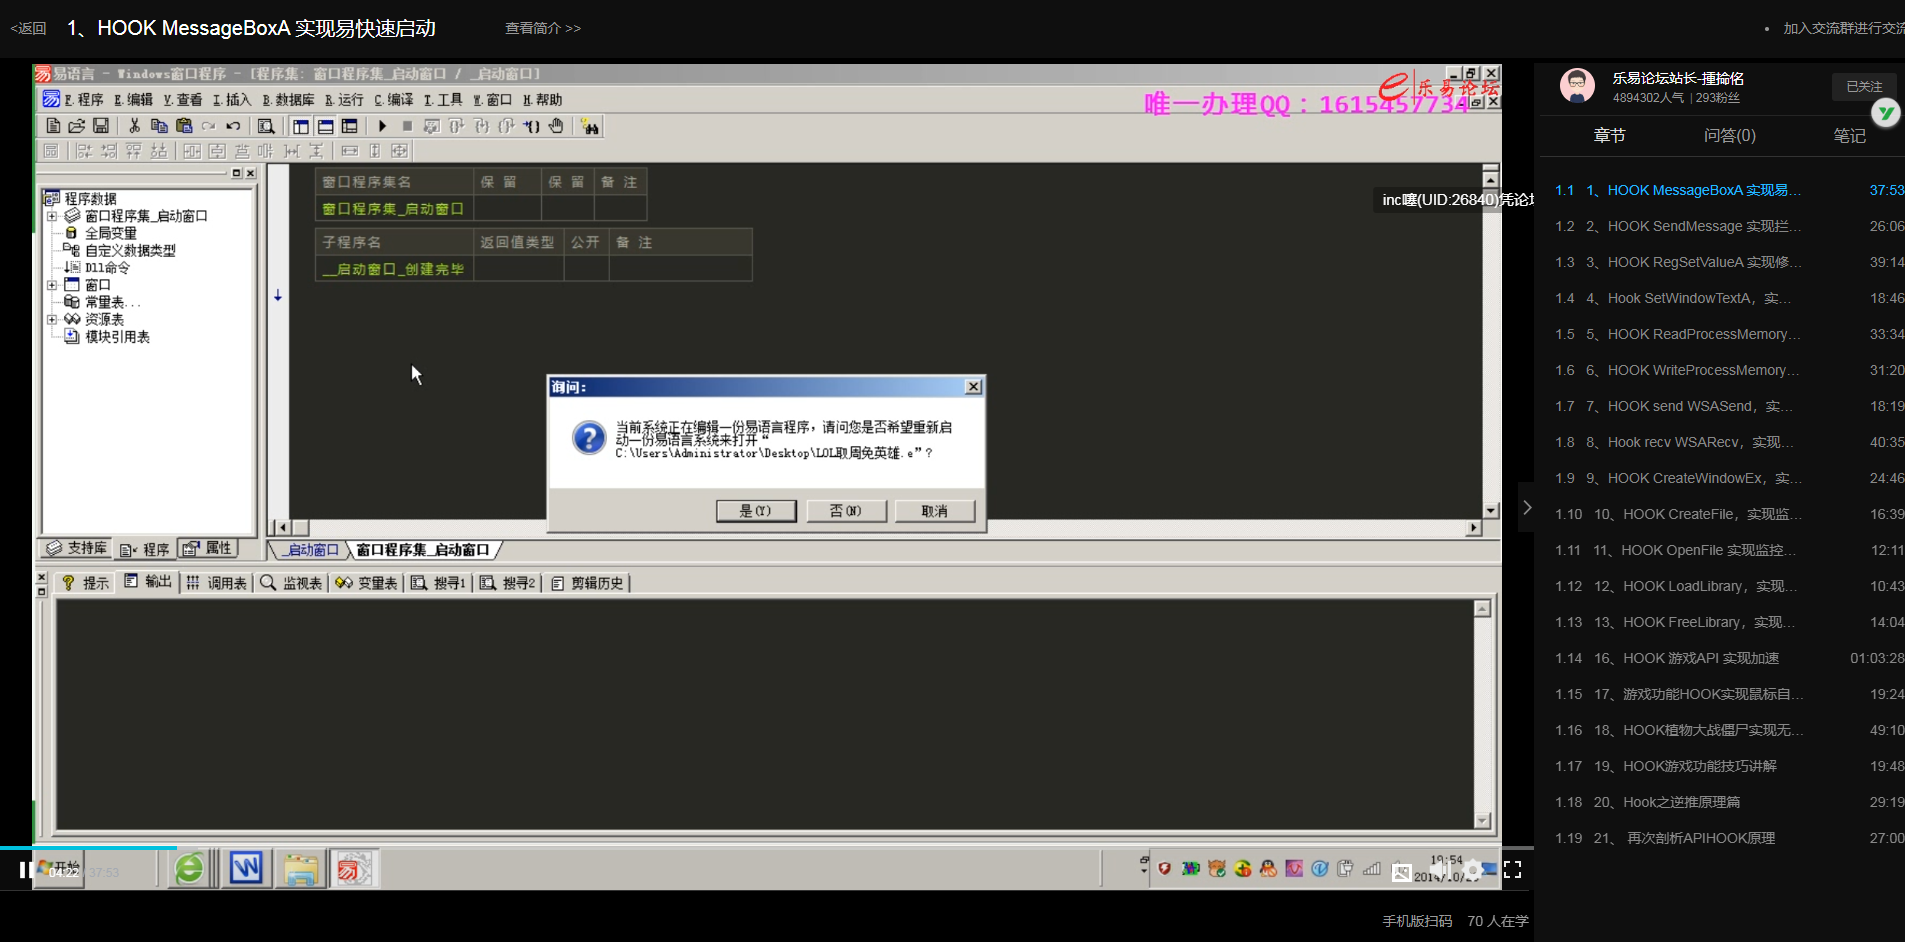Toggle fullscreen mode for the video player

pyautogui.click(x=1512, y=870)
